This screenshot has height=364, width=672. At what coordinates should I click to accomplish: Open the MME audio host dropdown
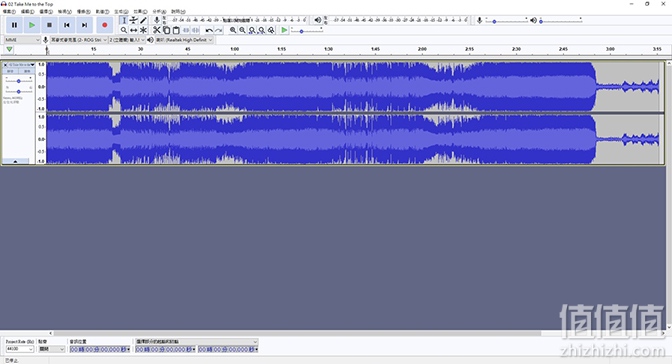pyautogui.click(x=22, y=40)
